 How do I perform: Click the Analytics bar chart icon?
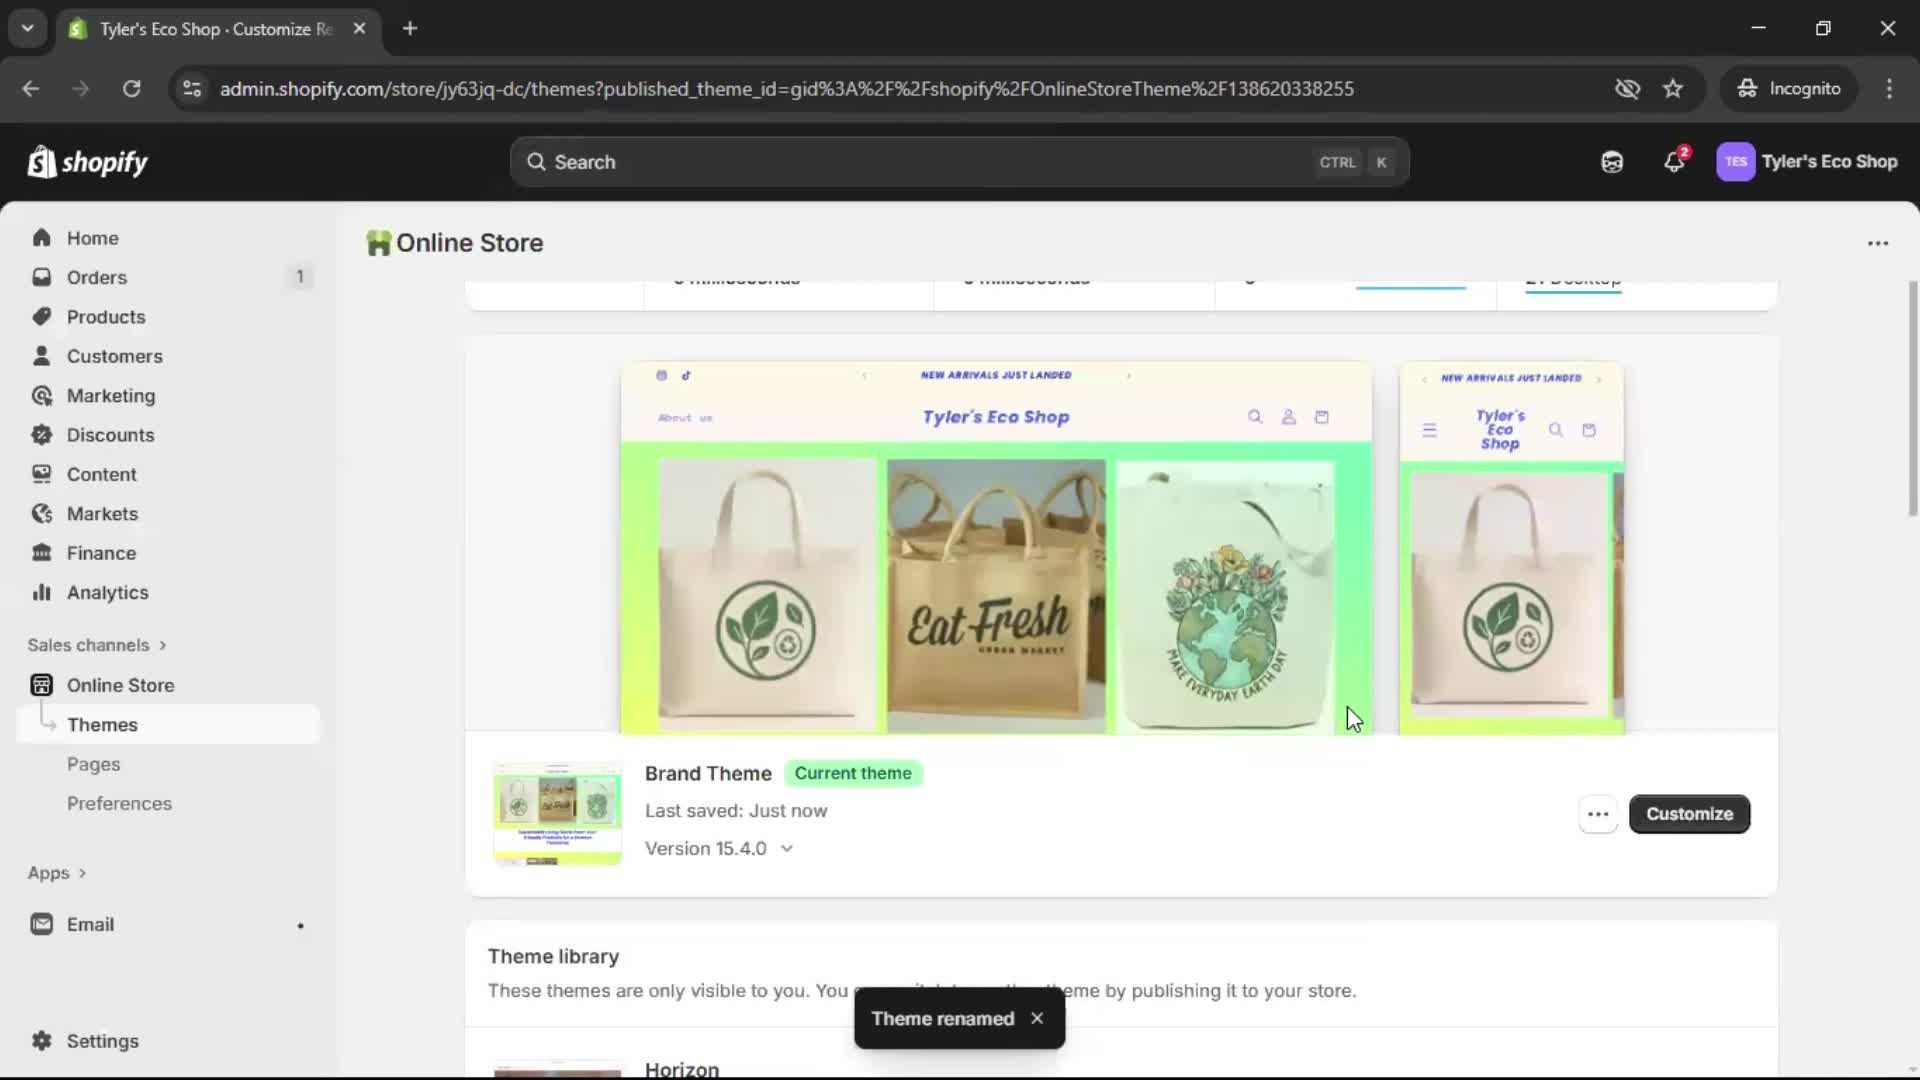click(41, 592)
